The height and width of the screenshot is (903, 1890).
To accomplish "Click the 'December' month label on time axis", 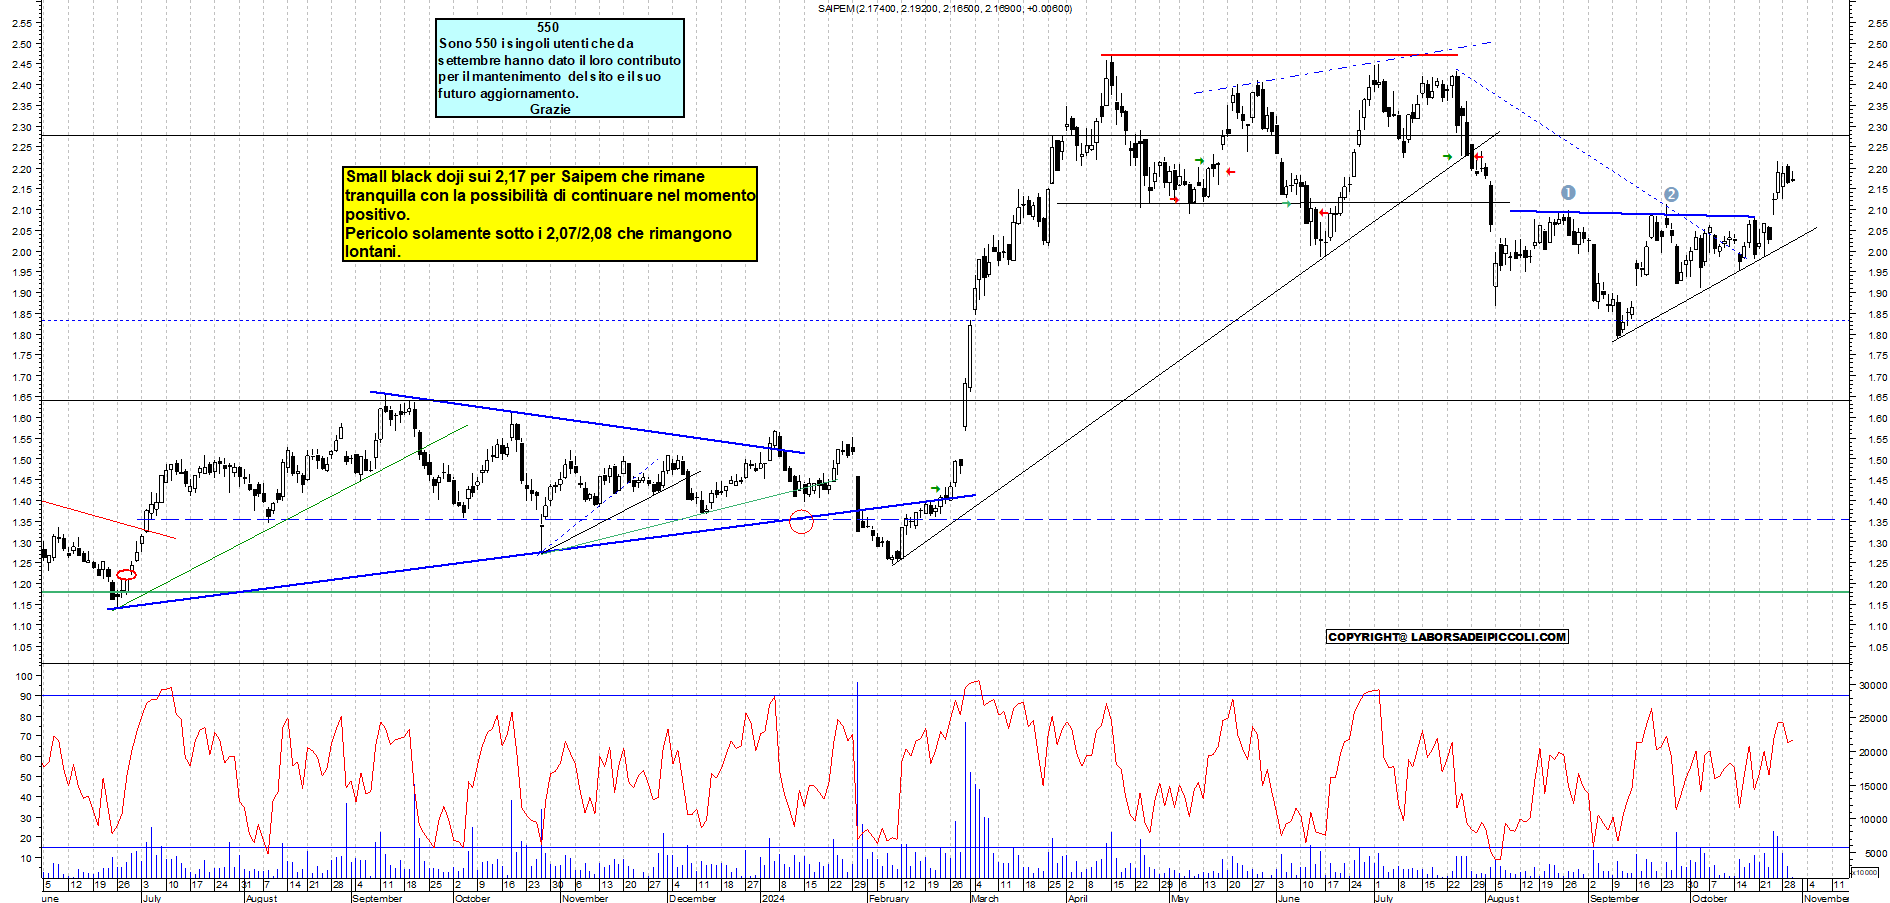I will (692, 898).
